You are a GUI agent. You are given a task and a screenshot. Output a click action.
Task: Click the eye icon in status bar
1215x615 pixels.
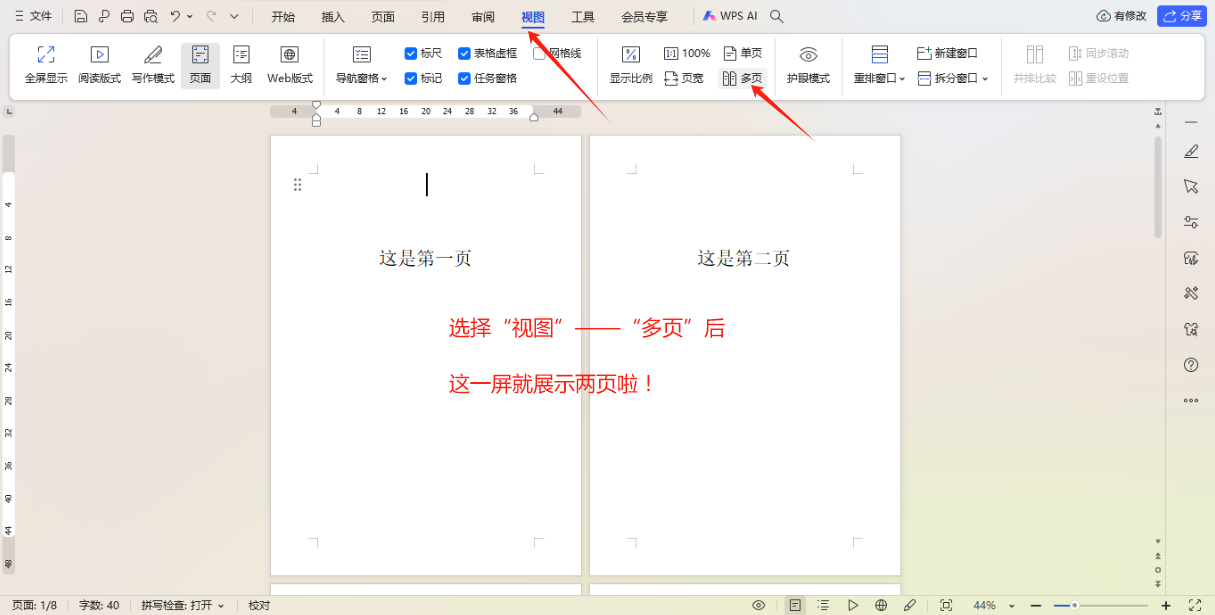point(759,605)
